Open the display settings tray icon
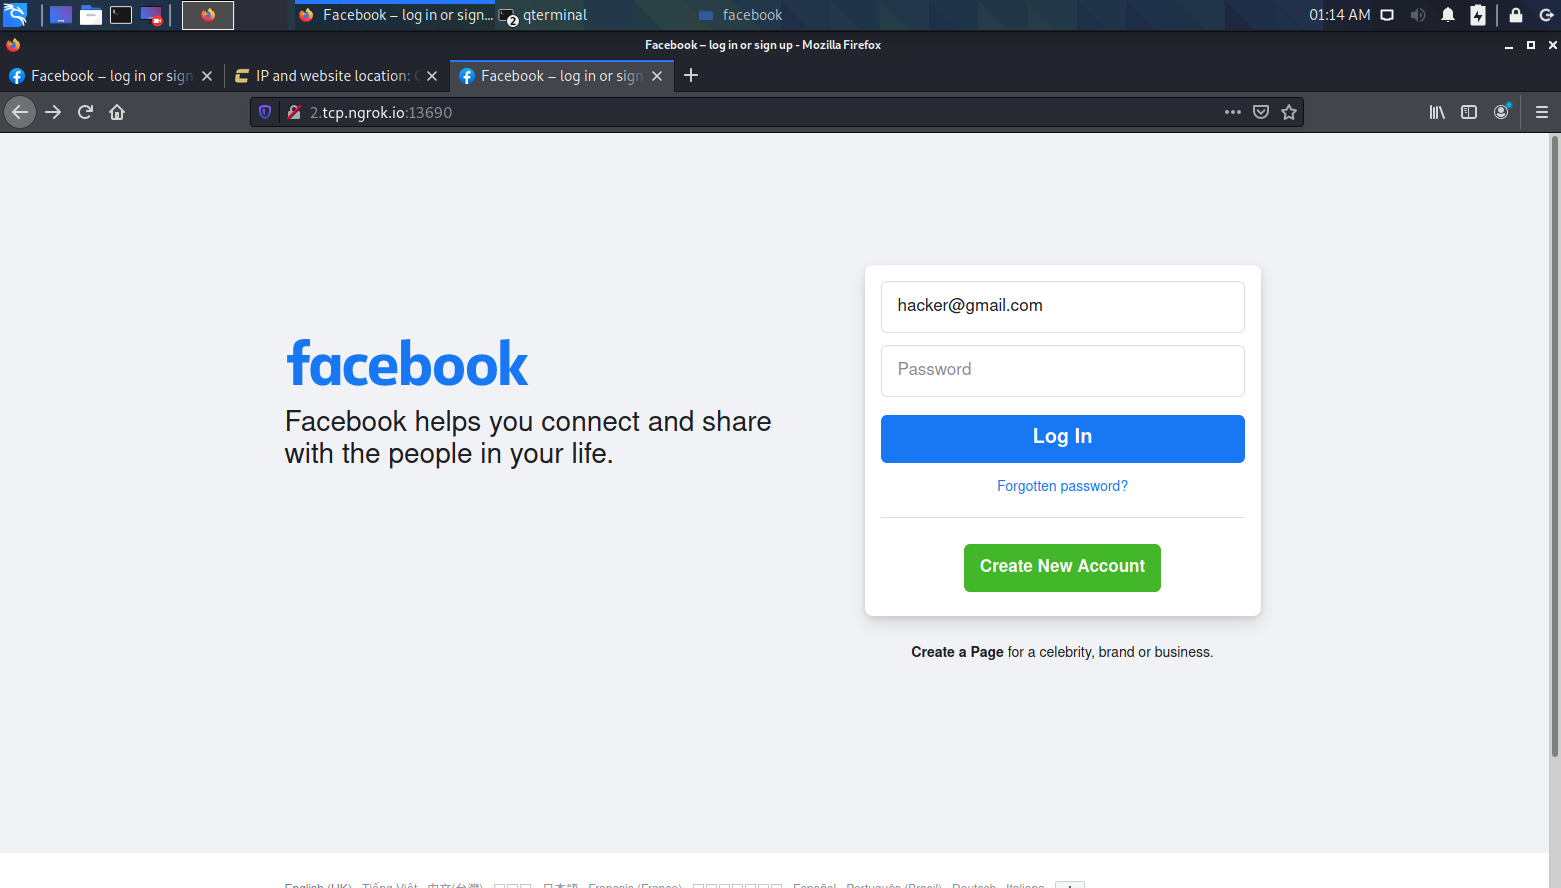 [1387, 15]
